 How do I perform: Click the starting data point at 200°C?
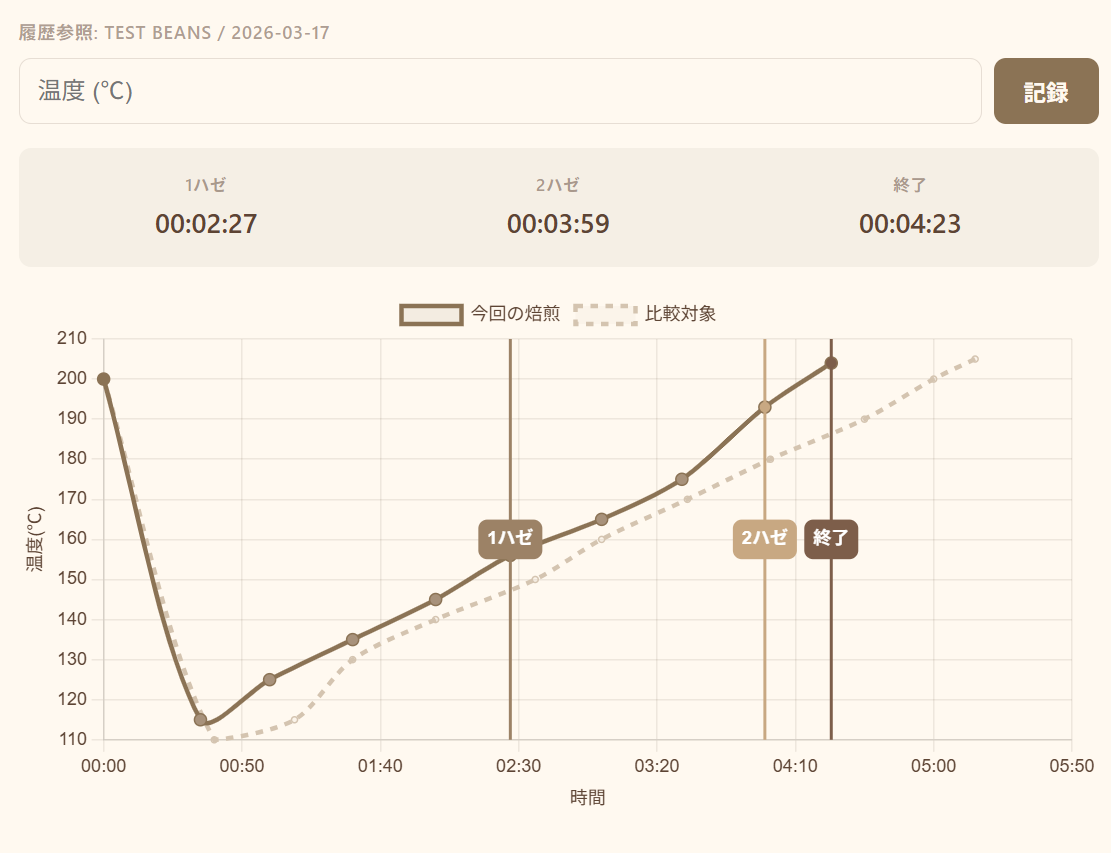click(103, 379)
